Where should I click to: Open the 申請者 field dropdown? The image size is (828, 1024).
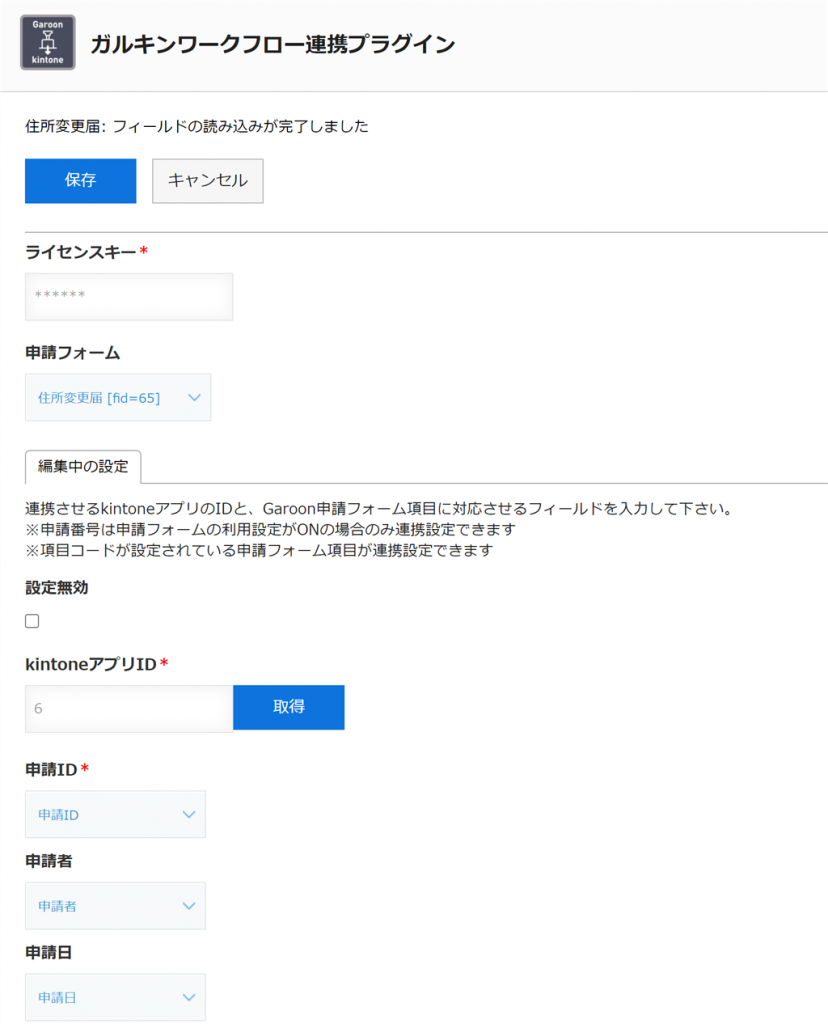pos(115,906)
